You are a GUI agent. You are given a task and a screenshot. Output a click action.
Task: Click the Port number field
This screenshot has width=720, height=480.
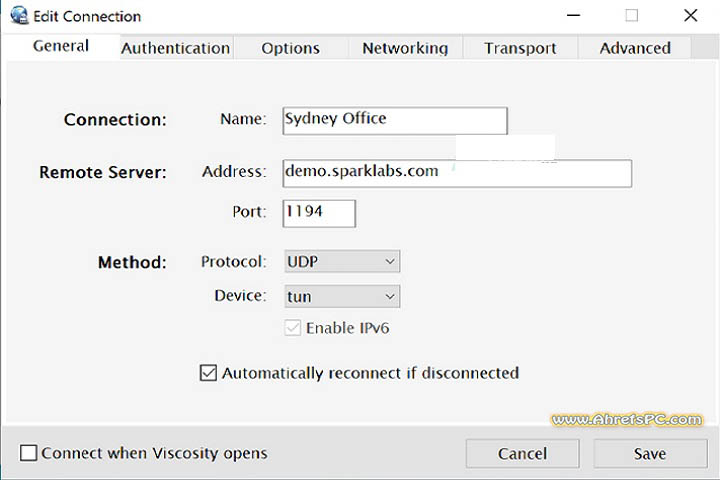pyautogui.click(x=319, y=213)
